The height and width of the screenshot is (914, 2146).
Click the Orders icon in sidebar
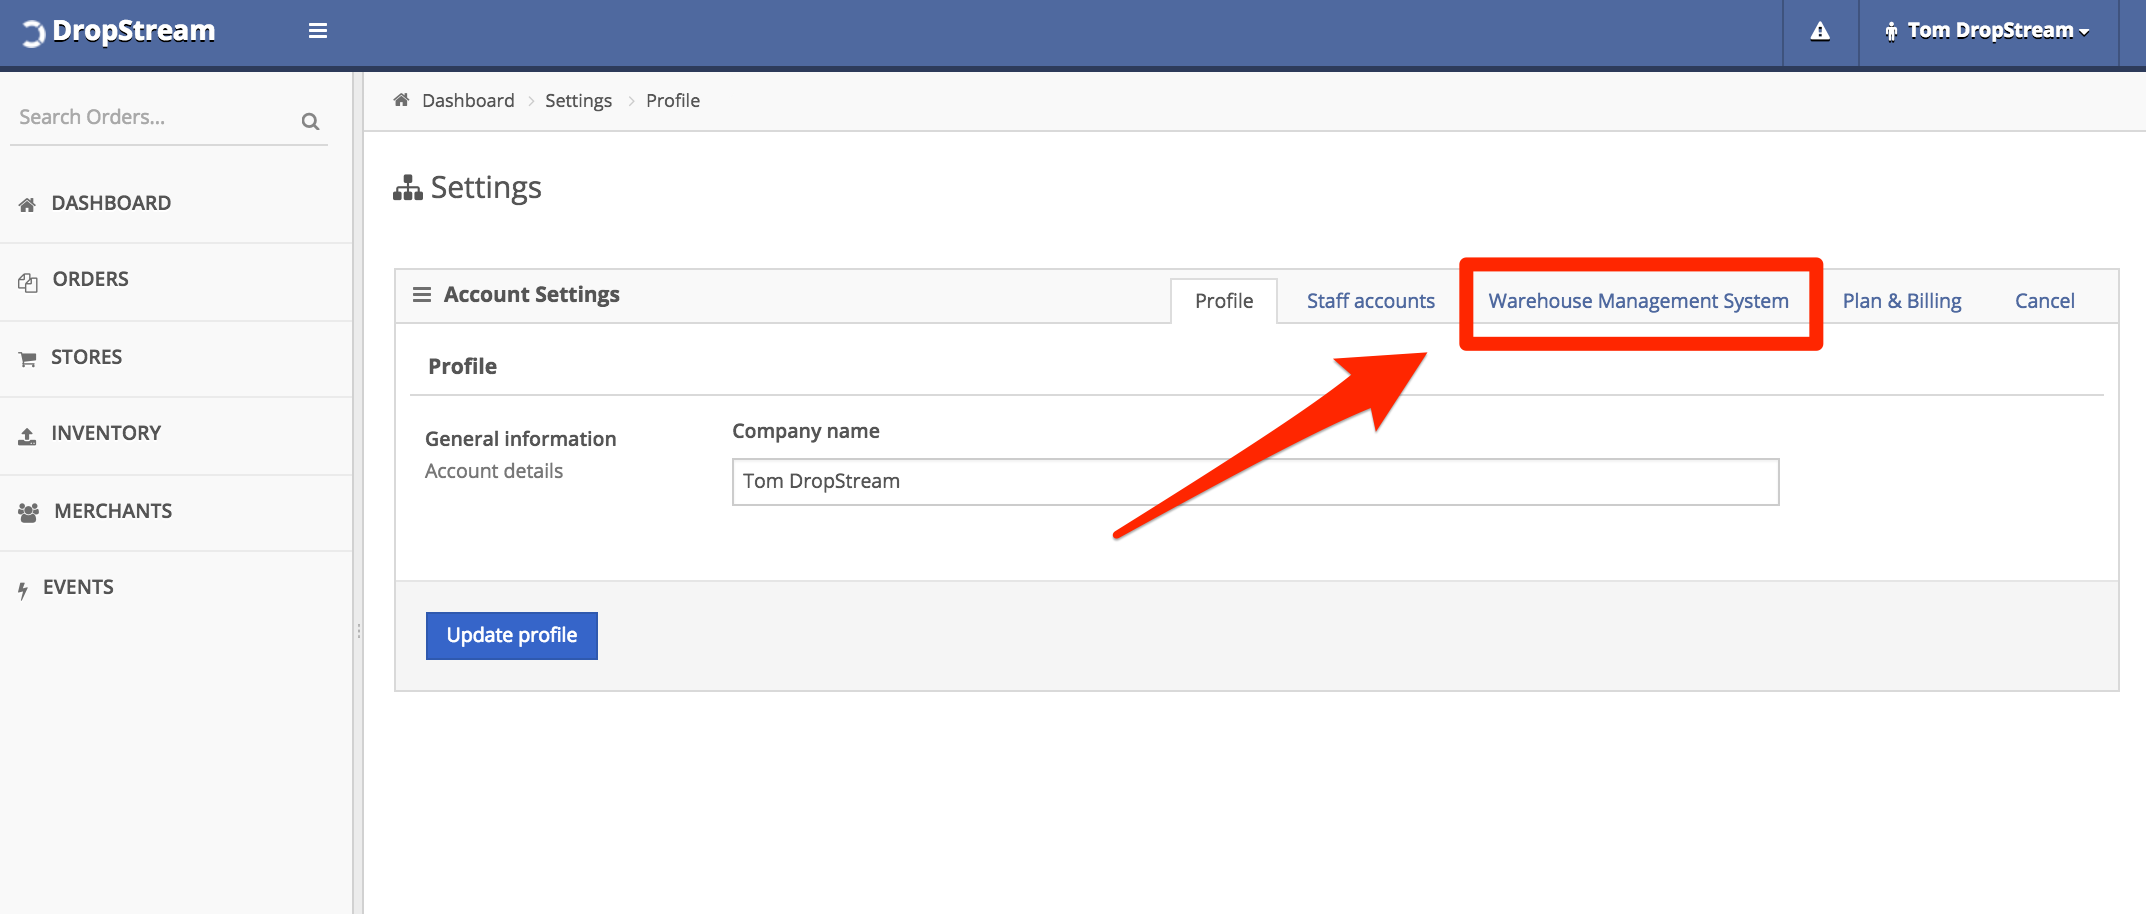pyautogui.click(x=28, y=281)
